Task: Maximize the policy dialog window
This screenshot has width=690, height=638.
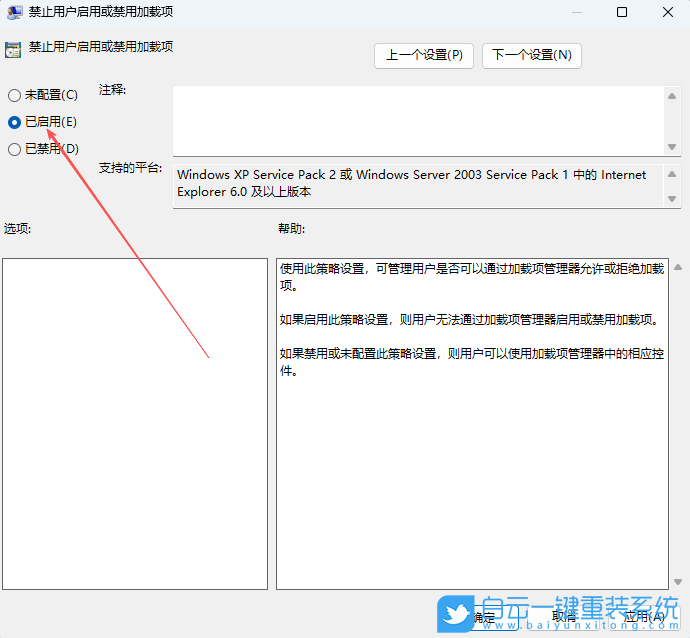Action: (622, 12)
